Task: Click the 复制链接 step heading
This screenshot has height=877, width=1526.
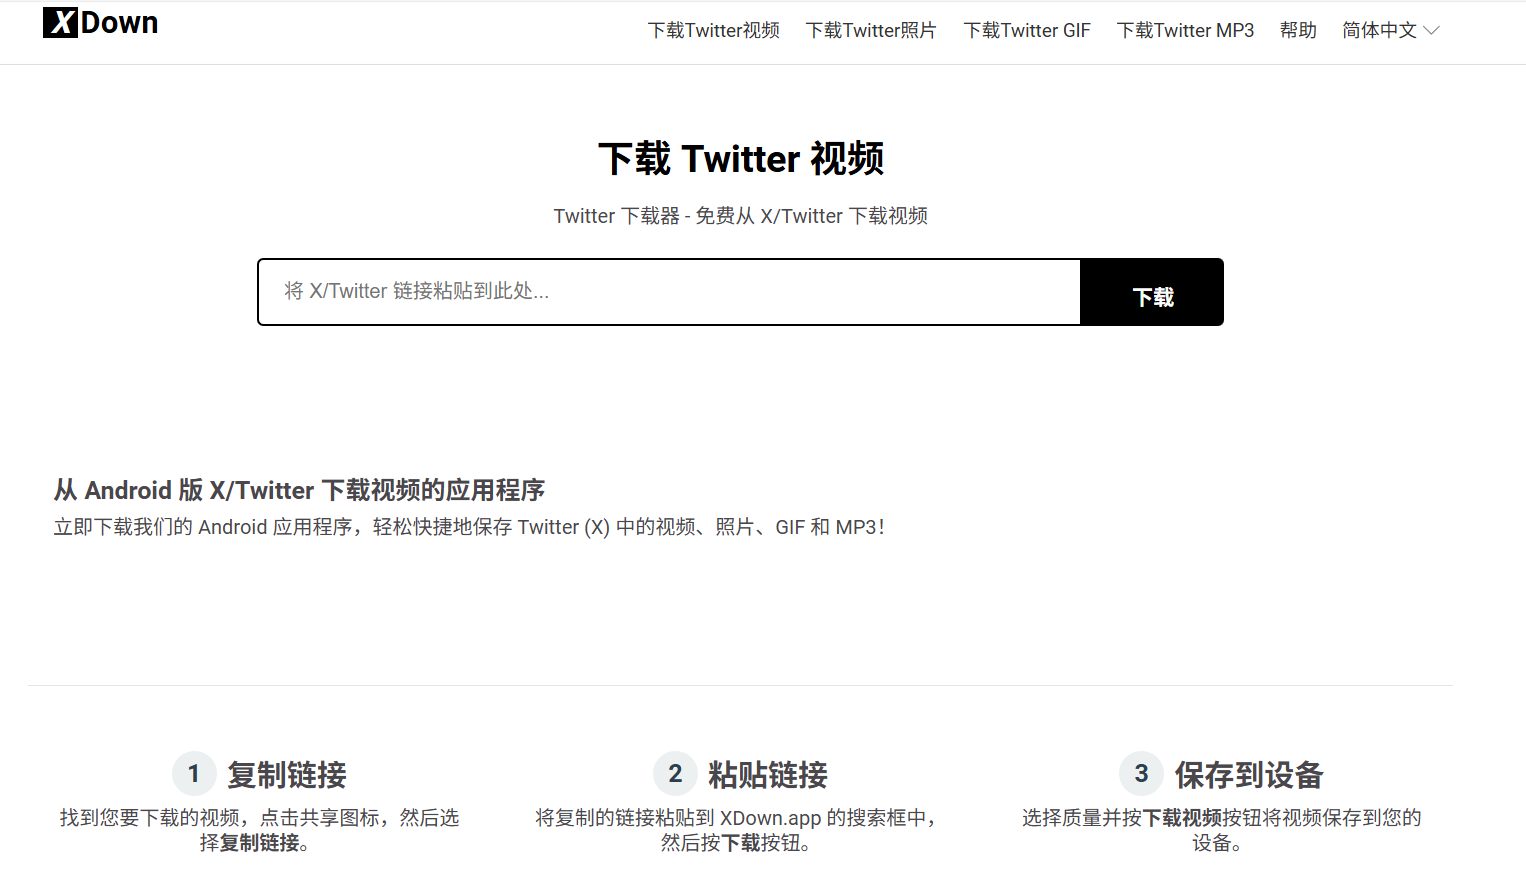Action: click(x=287, y=775)
